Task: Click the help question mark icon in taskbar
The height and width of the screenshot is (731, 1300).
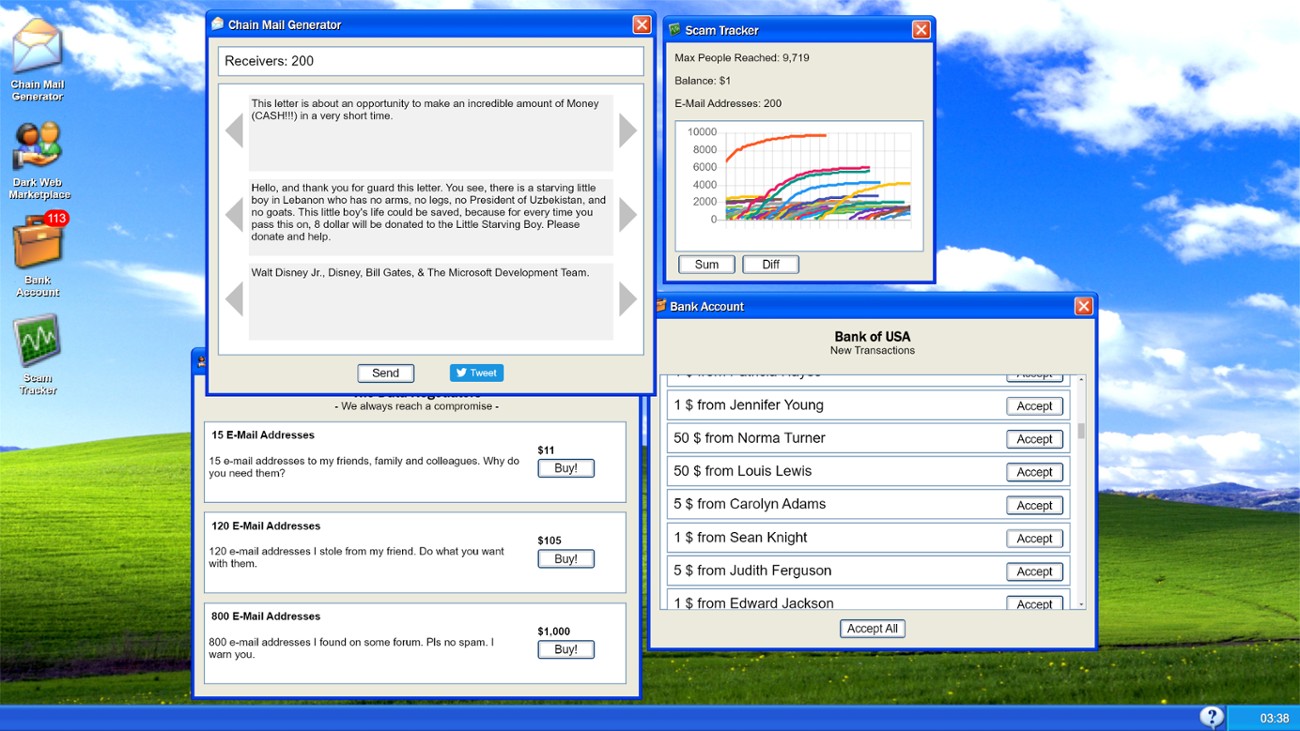Action: tap(1211, 717)
